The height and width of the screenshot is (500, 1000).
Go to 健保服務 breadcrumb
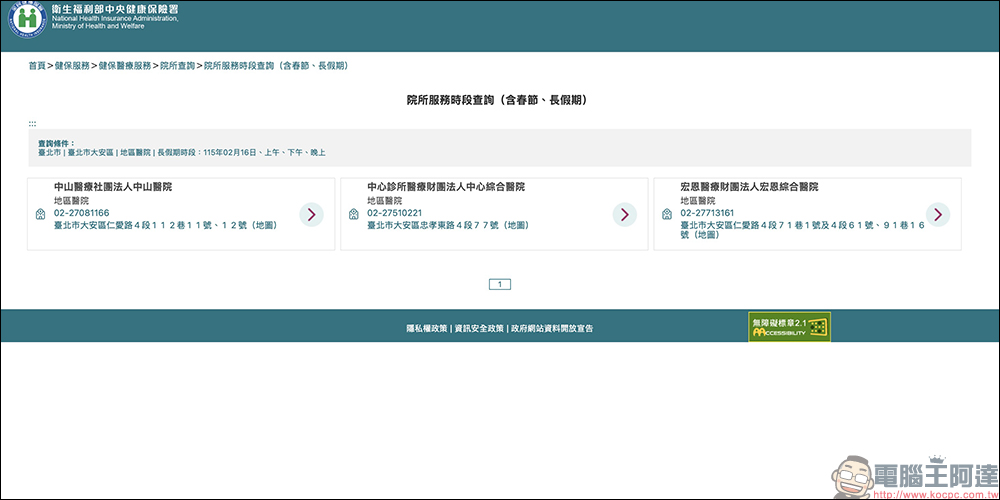click(72, 66)
